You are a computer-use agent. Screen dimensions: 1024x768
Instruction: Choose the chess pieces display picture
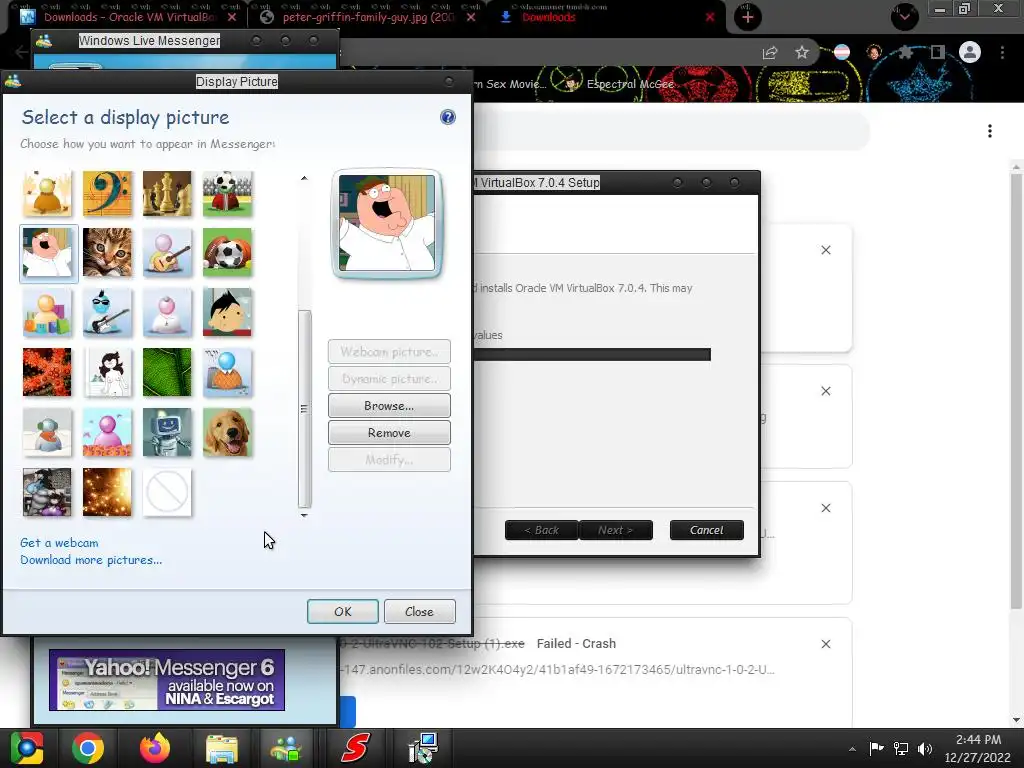pos(167,194)
